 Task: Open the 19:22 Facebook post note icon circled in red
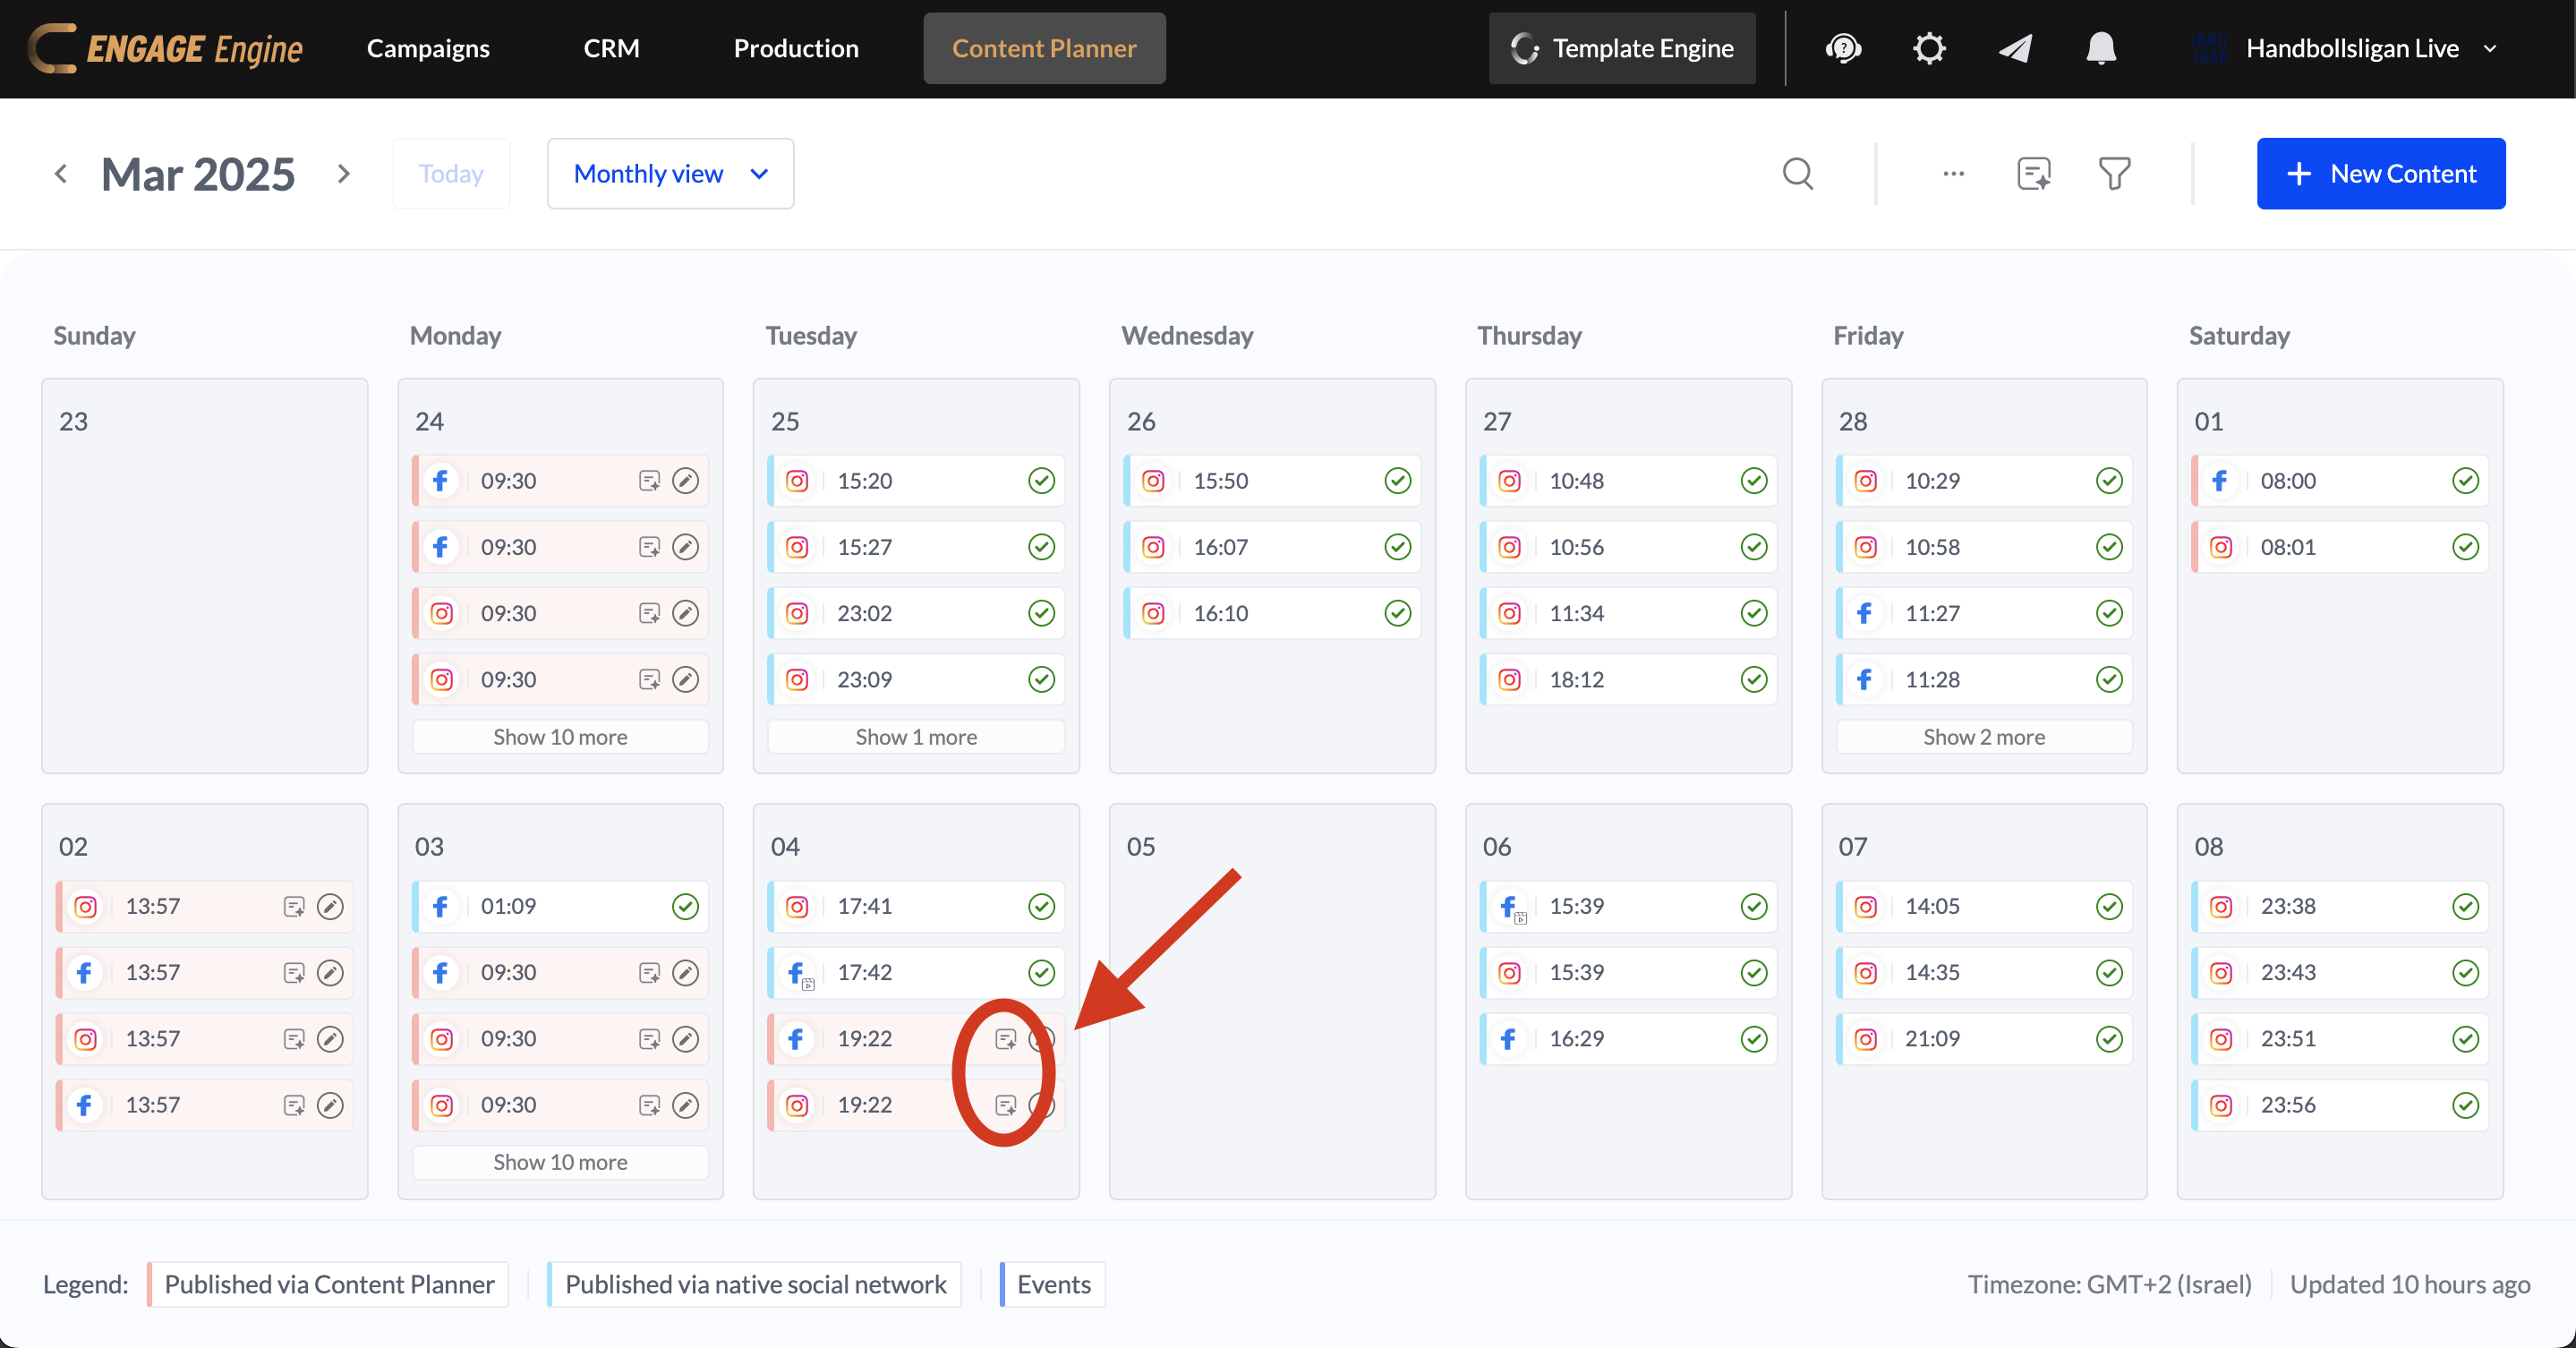[x=1005, y=1039]
